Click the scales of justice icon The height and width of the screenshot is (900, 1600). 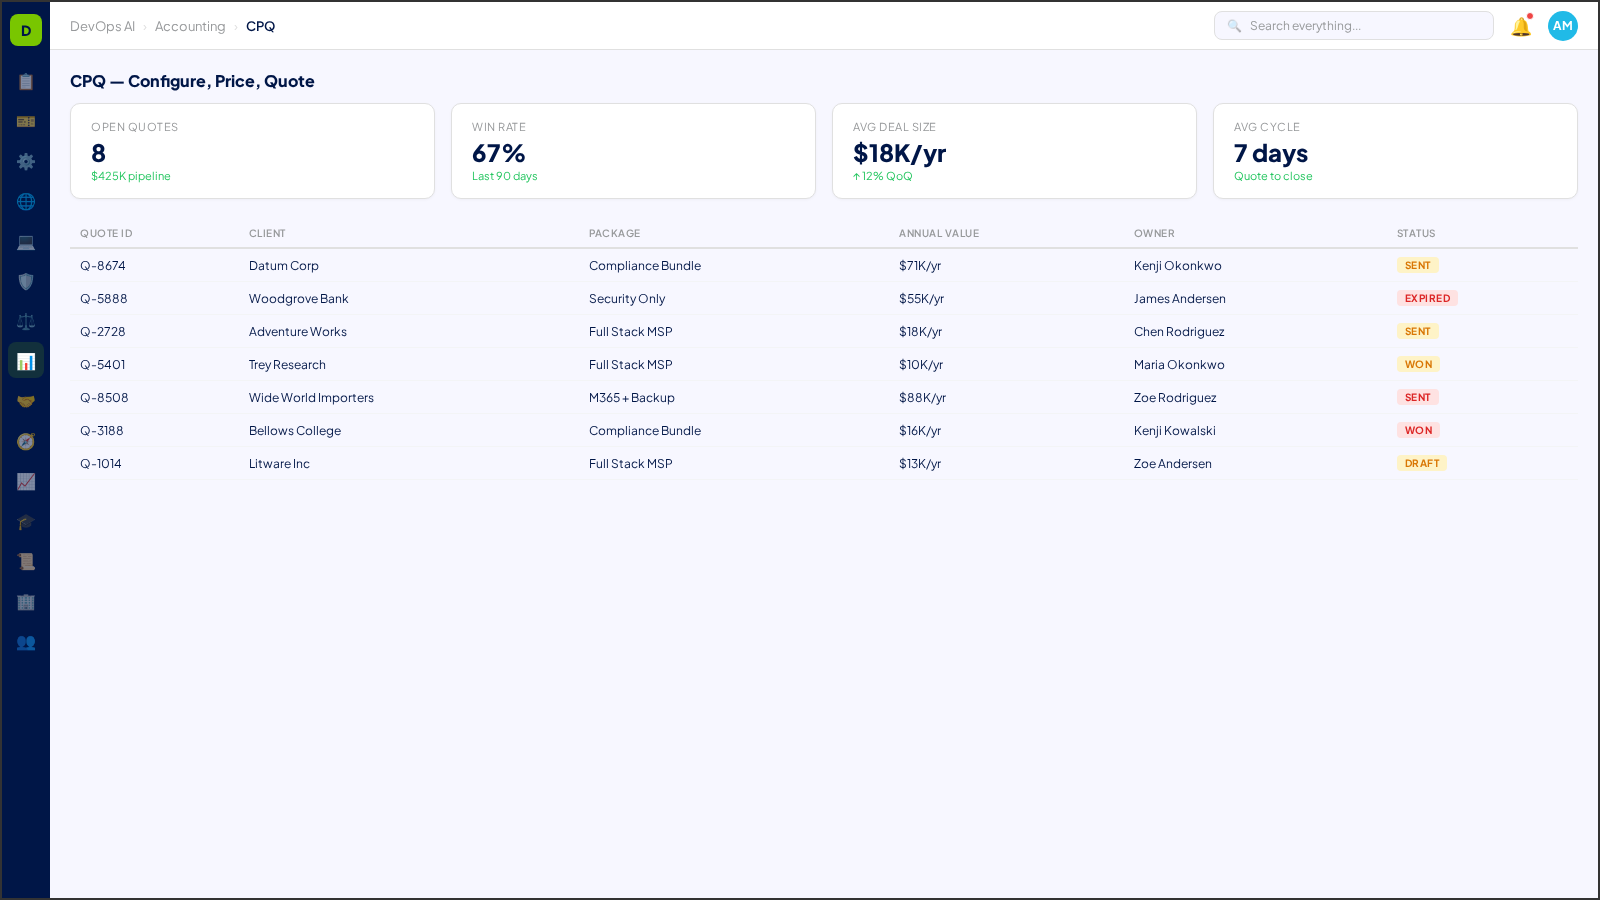pyautogui.click(x=26, y=321)
